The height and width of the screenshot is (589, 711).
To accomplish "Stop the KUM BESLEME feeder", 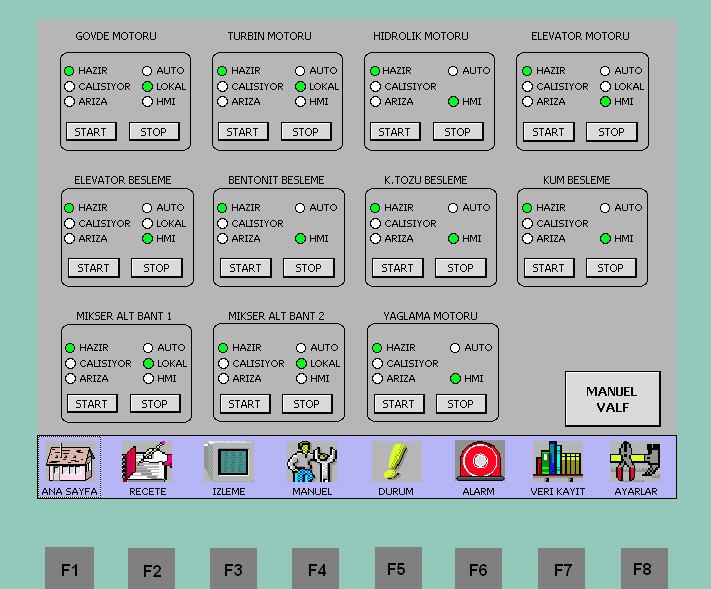I will (611, 268).
